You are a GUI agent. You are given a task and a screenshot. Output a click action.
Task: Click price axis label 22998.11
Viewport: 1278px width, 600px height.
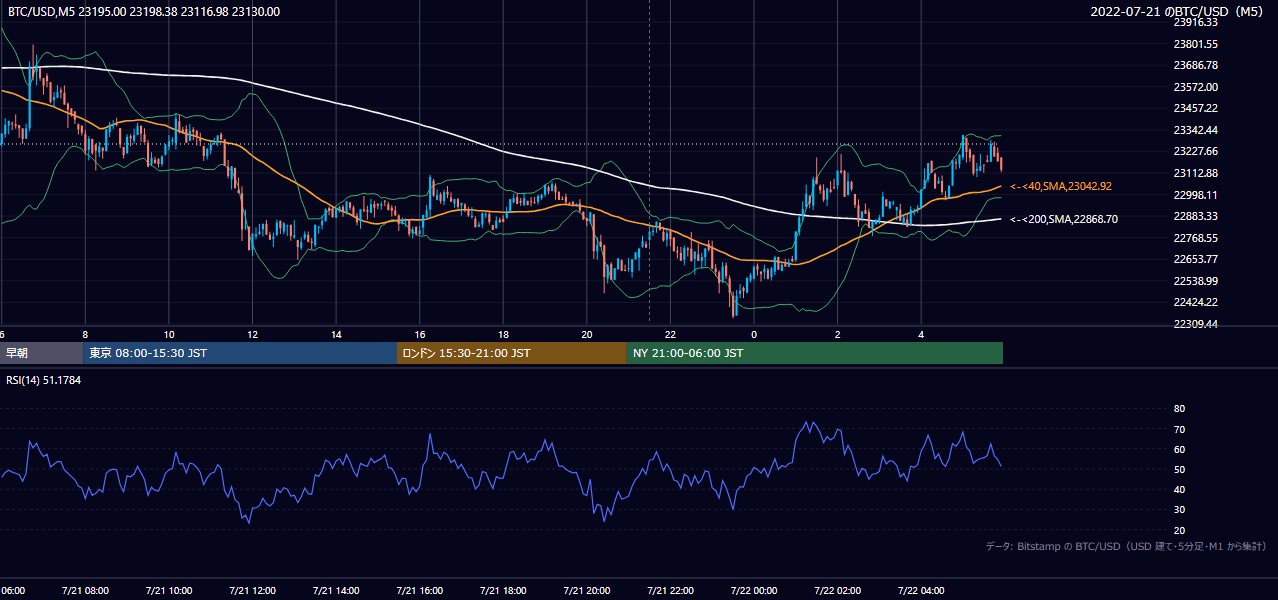[x=1195, y=195]
